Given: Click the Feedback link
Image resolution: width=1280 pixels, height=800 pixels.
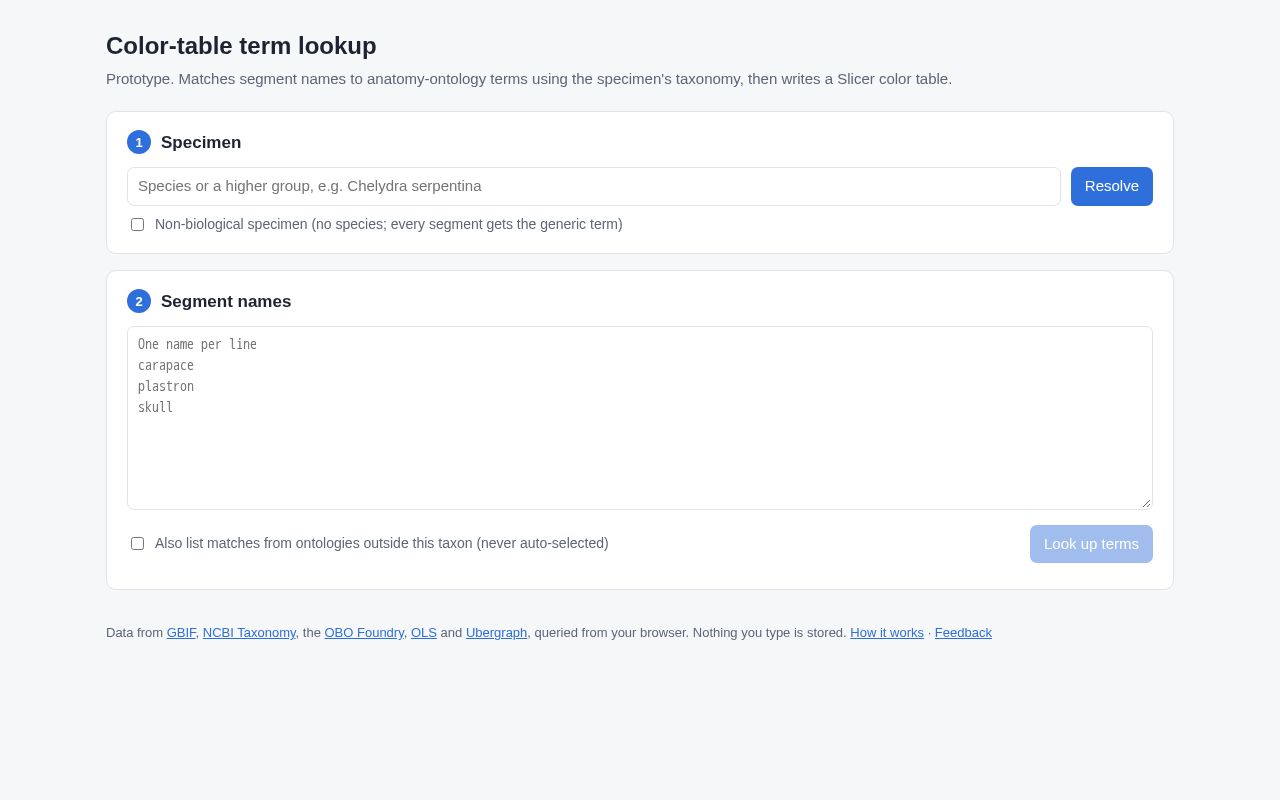Looking at the screenshot, I should (963, 633).
